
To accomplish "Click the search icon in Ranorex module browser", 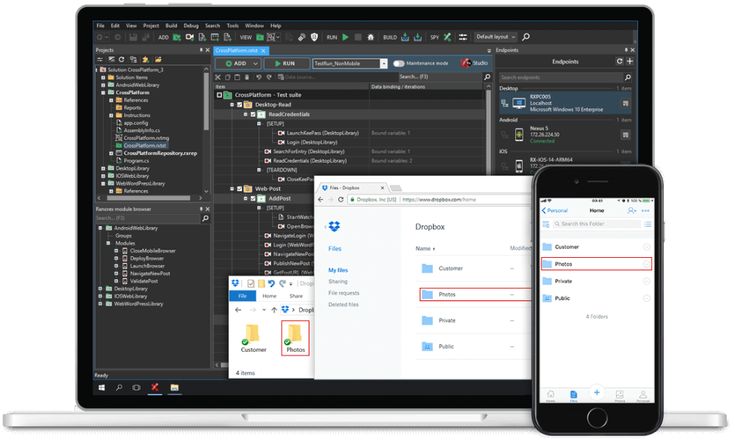I will coord(205,218).
